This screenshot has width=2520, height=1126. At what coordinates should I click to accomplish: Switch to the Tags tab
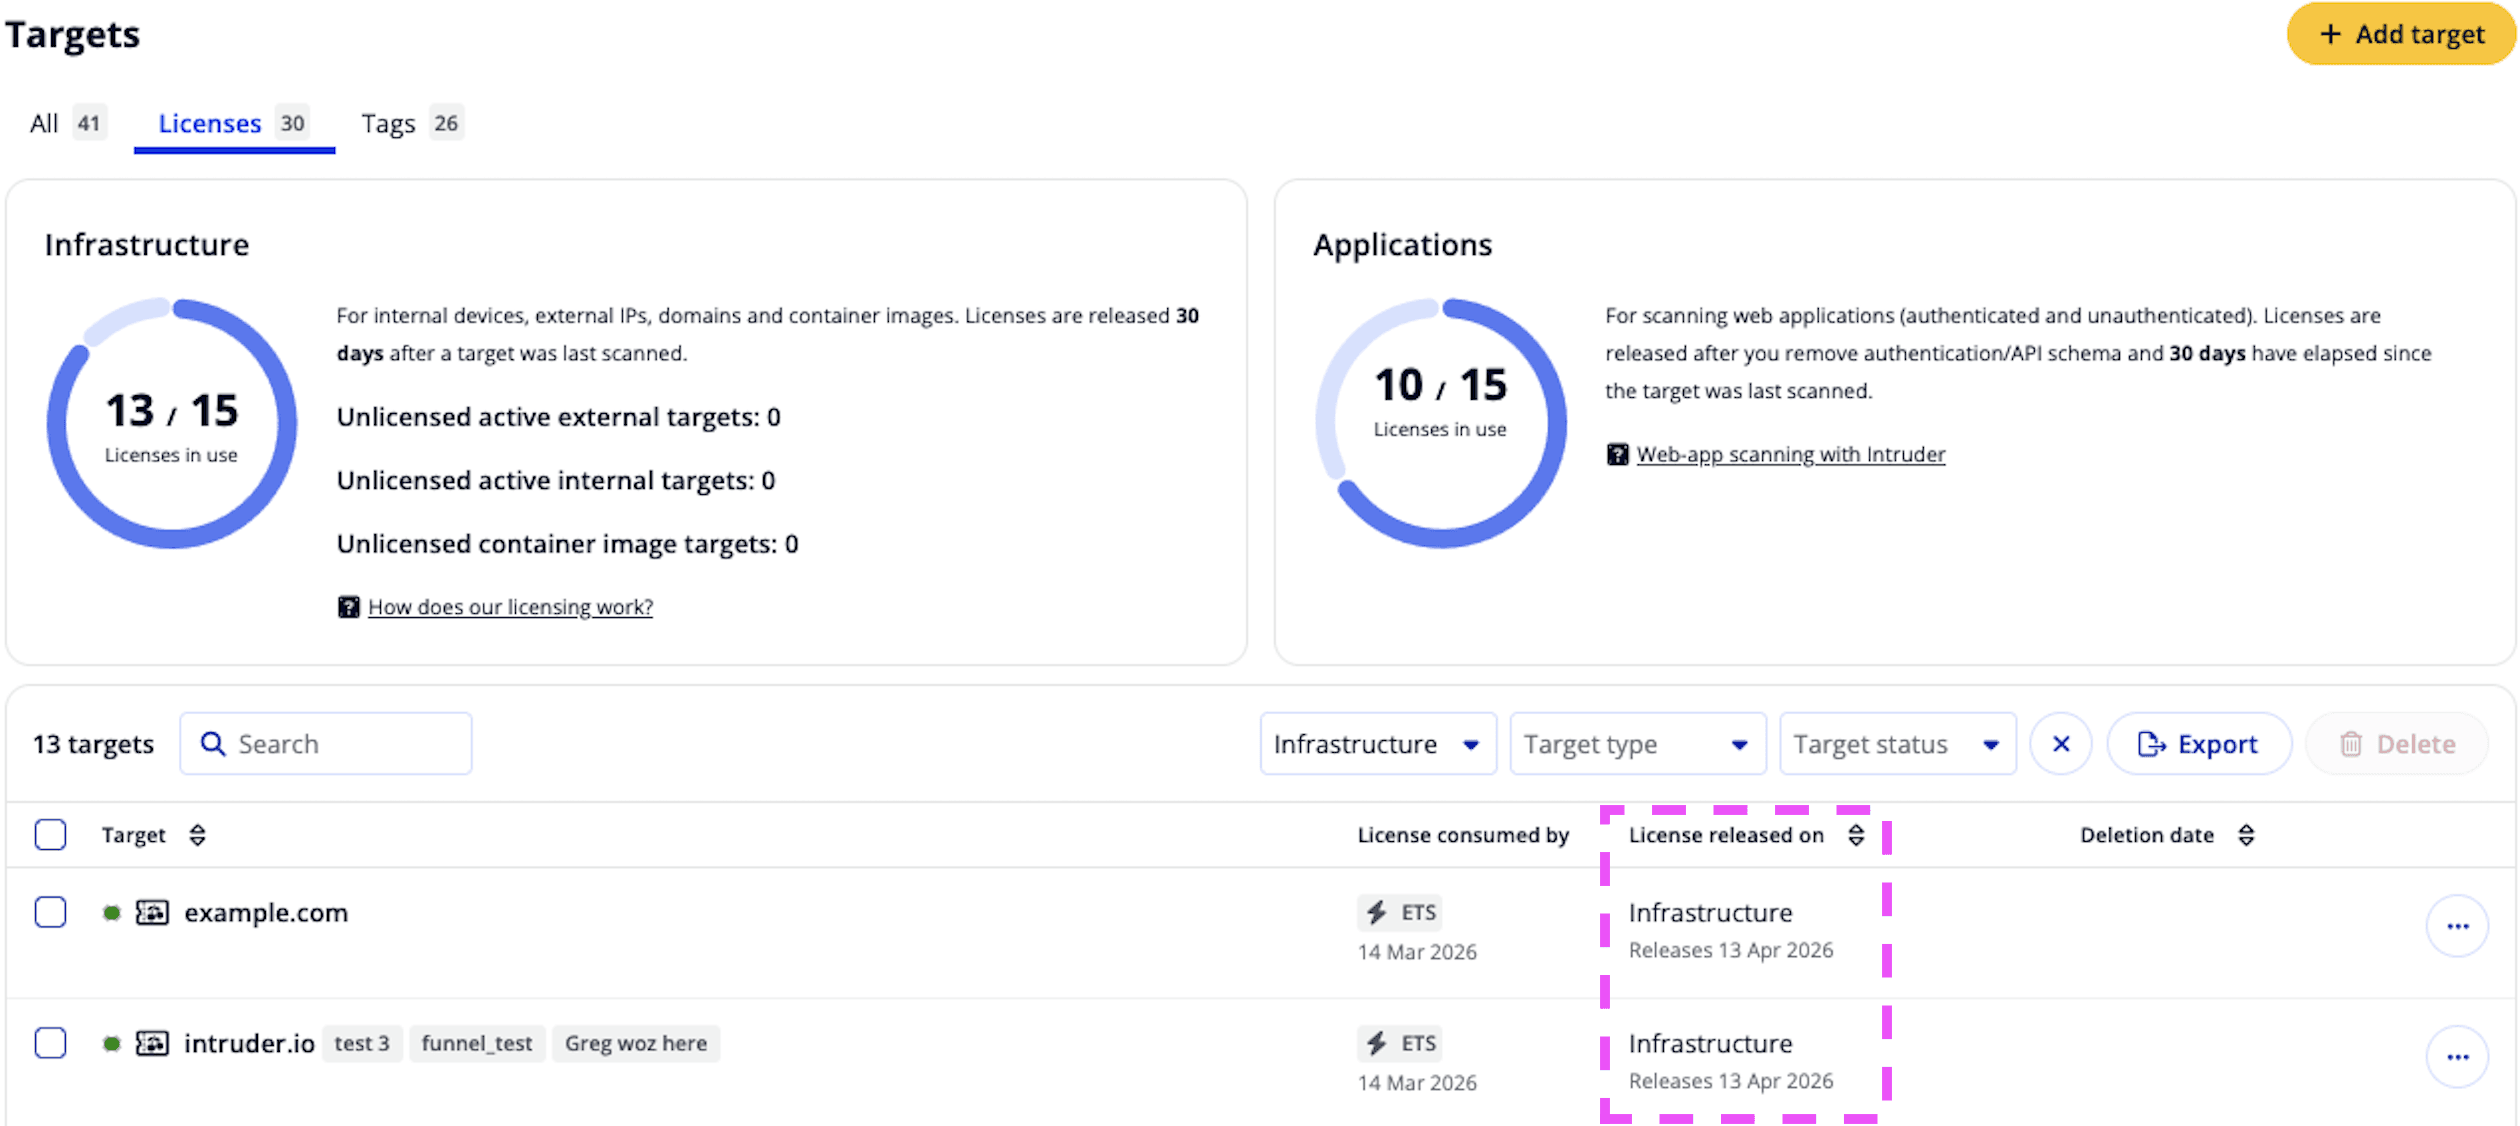click(x=412, y=123)
